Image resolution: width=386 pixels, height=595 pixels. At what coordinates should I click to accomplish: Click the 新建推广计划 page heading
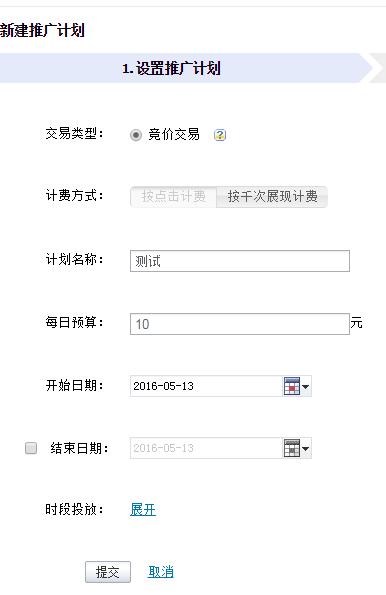[x=42, y=30]
